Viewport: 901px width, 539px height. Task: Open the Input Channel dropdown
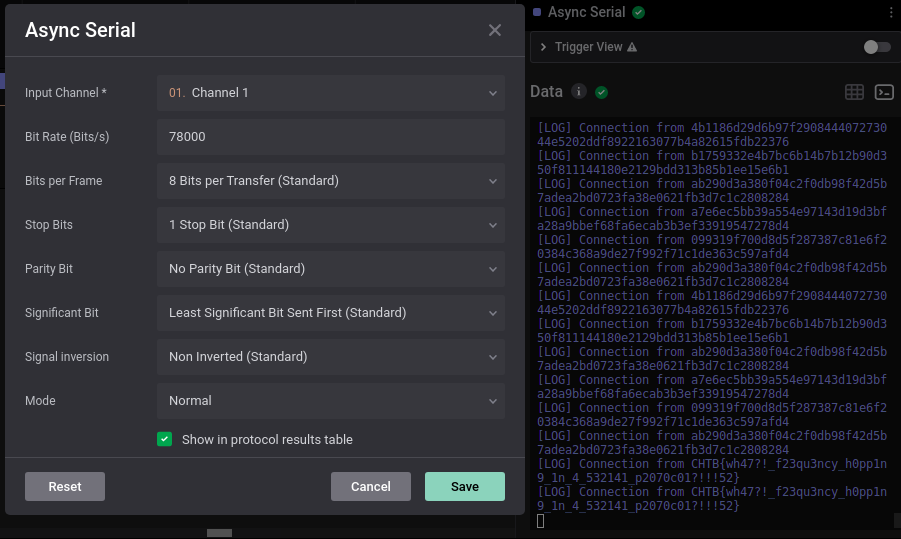click(330, 93)
